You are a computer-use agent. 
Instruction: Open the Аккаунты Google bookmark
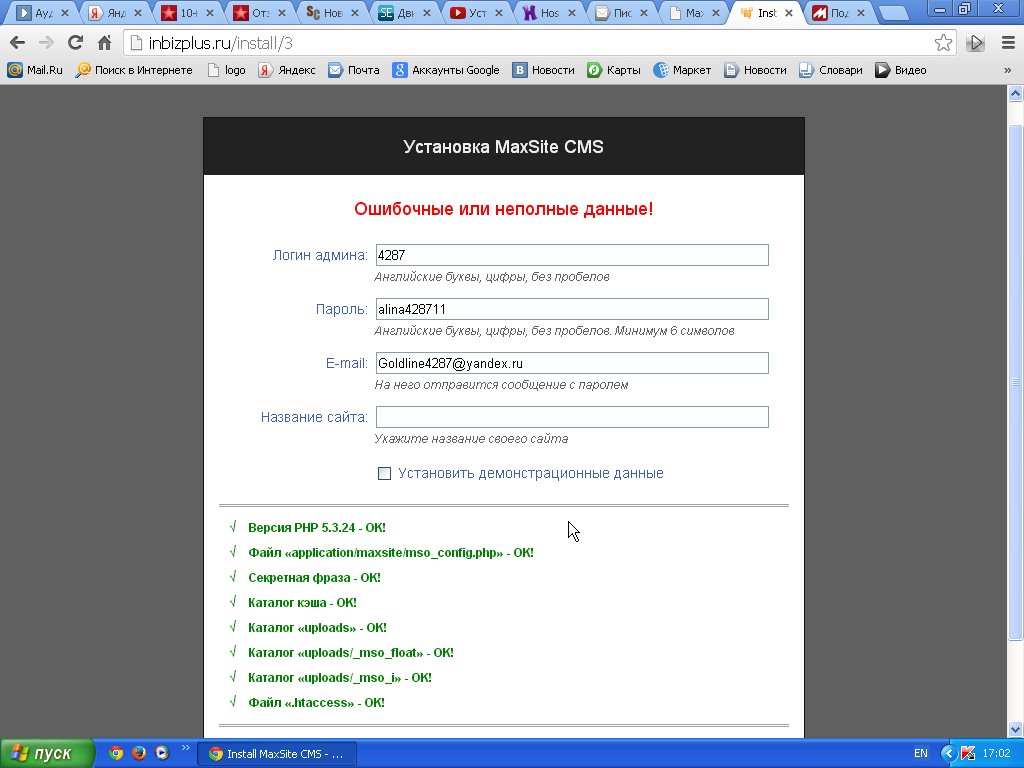coord(446,70)
